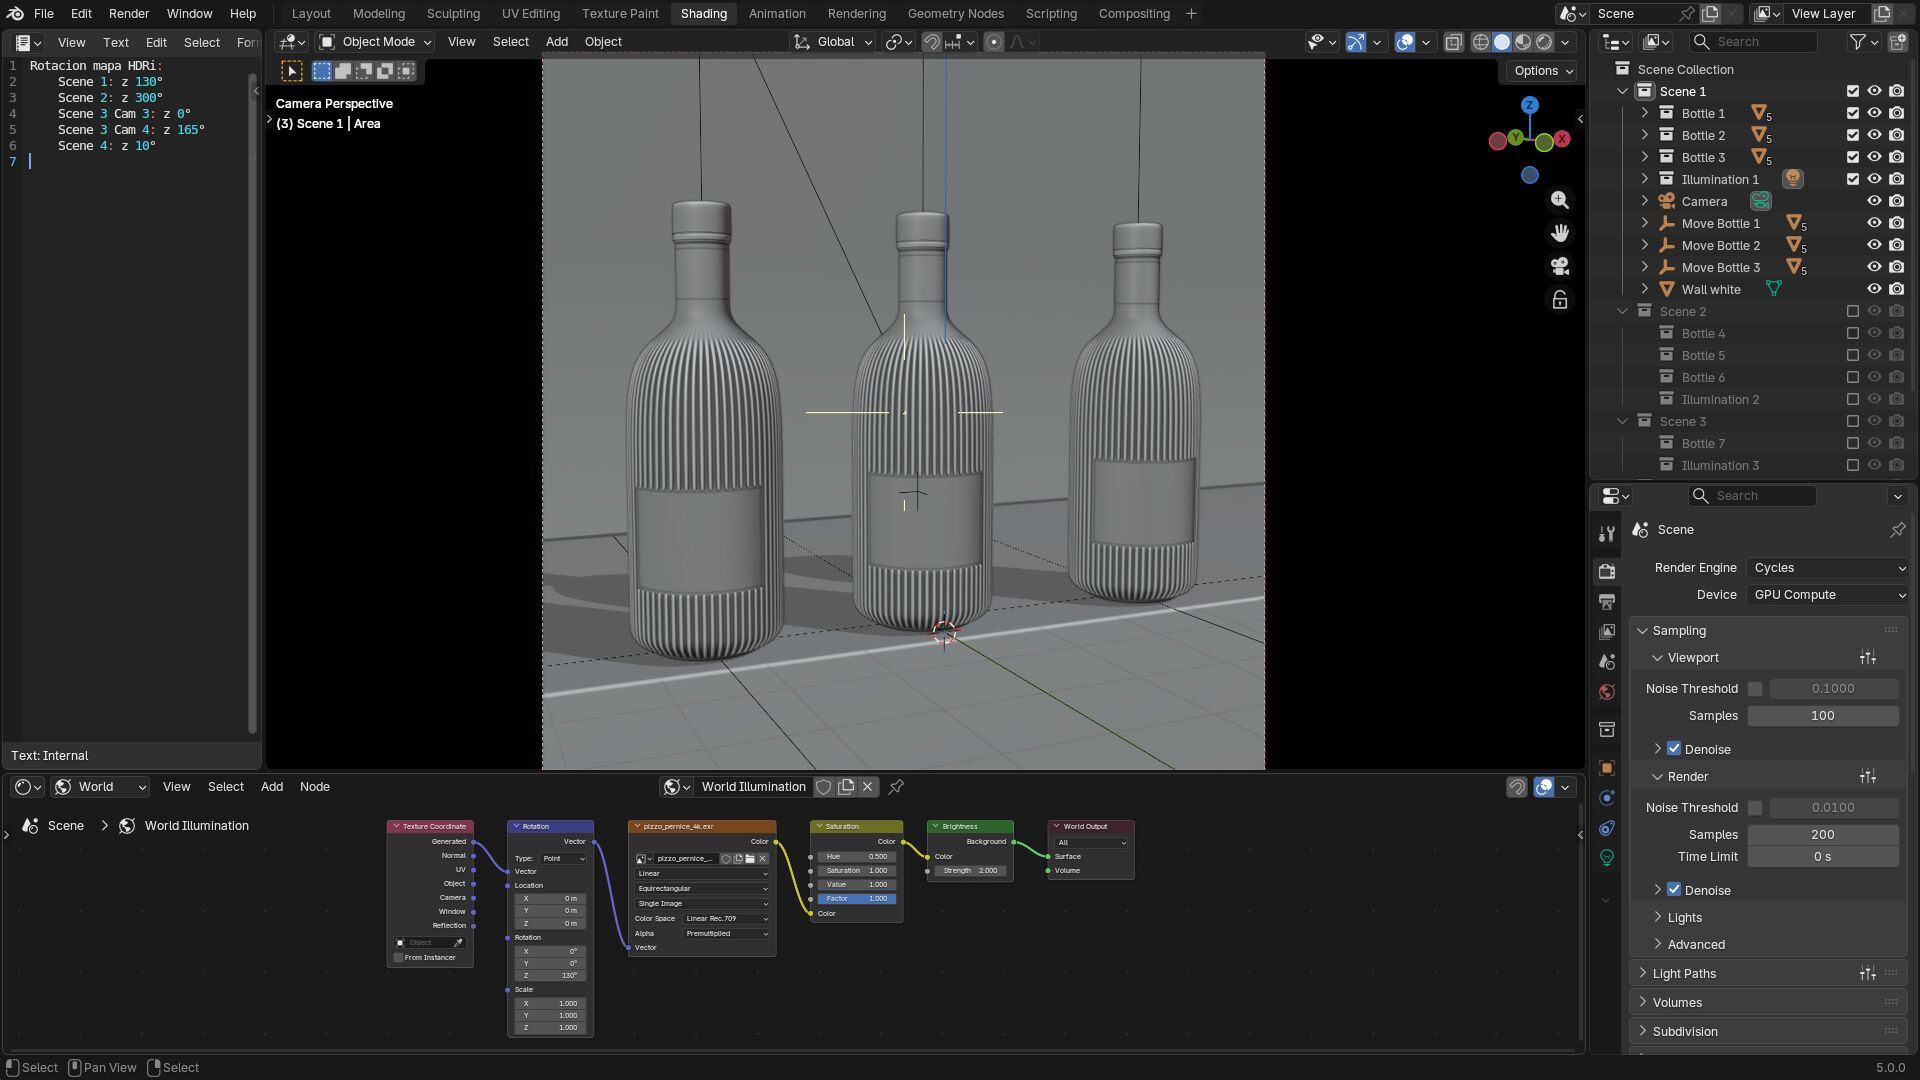The width and height of the screenshot is (1920, 1080).
Task: Open the Render Engine Cycles dropdown
Action: (x=1828, y=568)
